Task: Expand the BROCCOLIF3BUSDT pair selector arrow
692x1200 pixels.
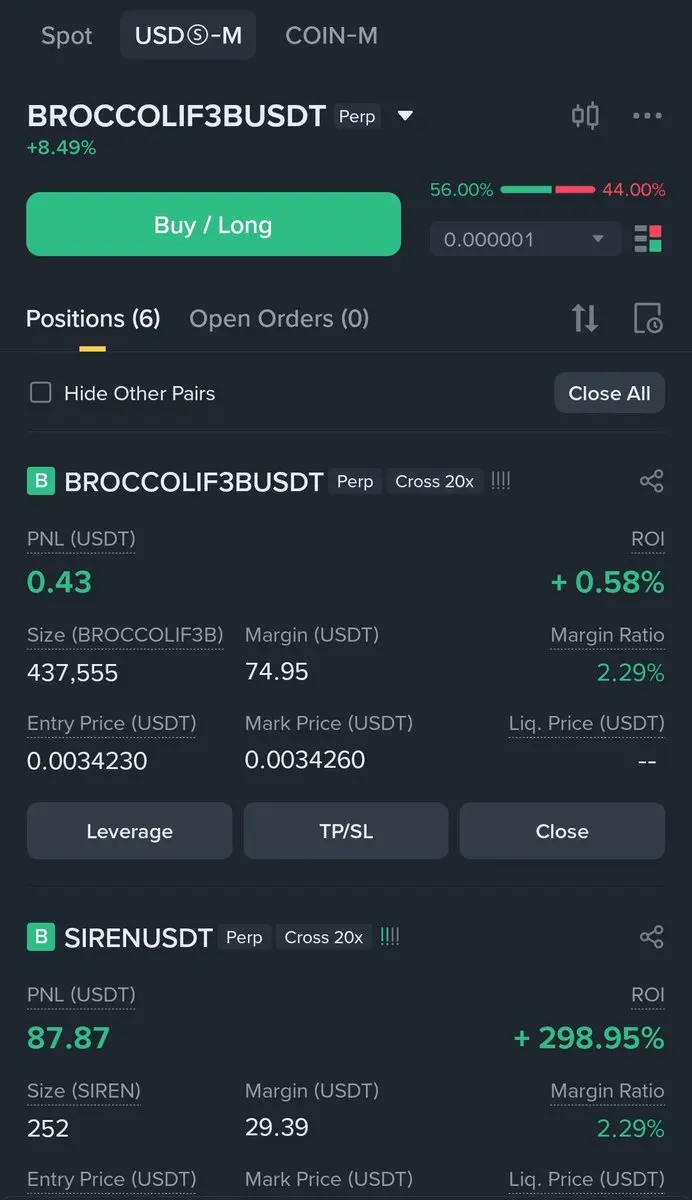Action: (405, 116)
